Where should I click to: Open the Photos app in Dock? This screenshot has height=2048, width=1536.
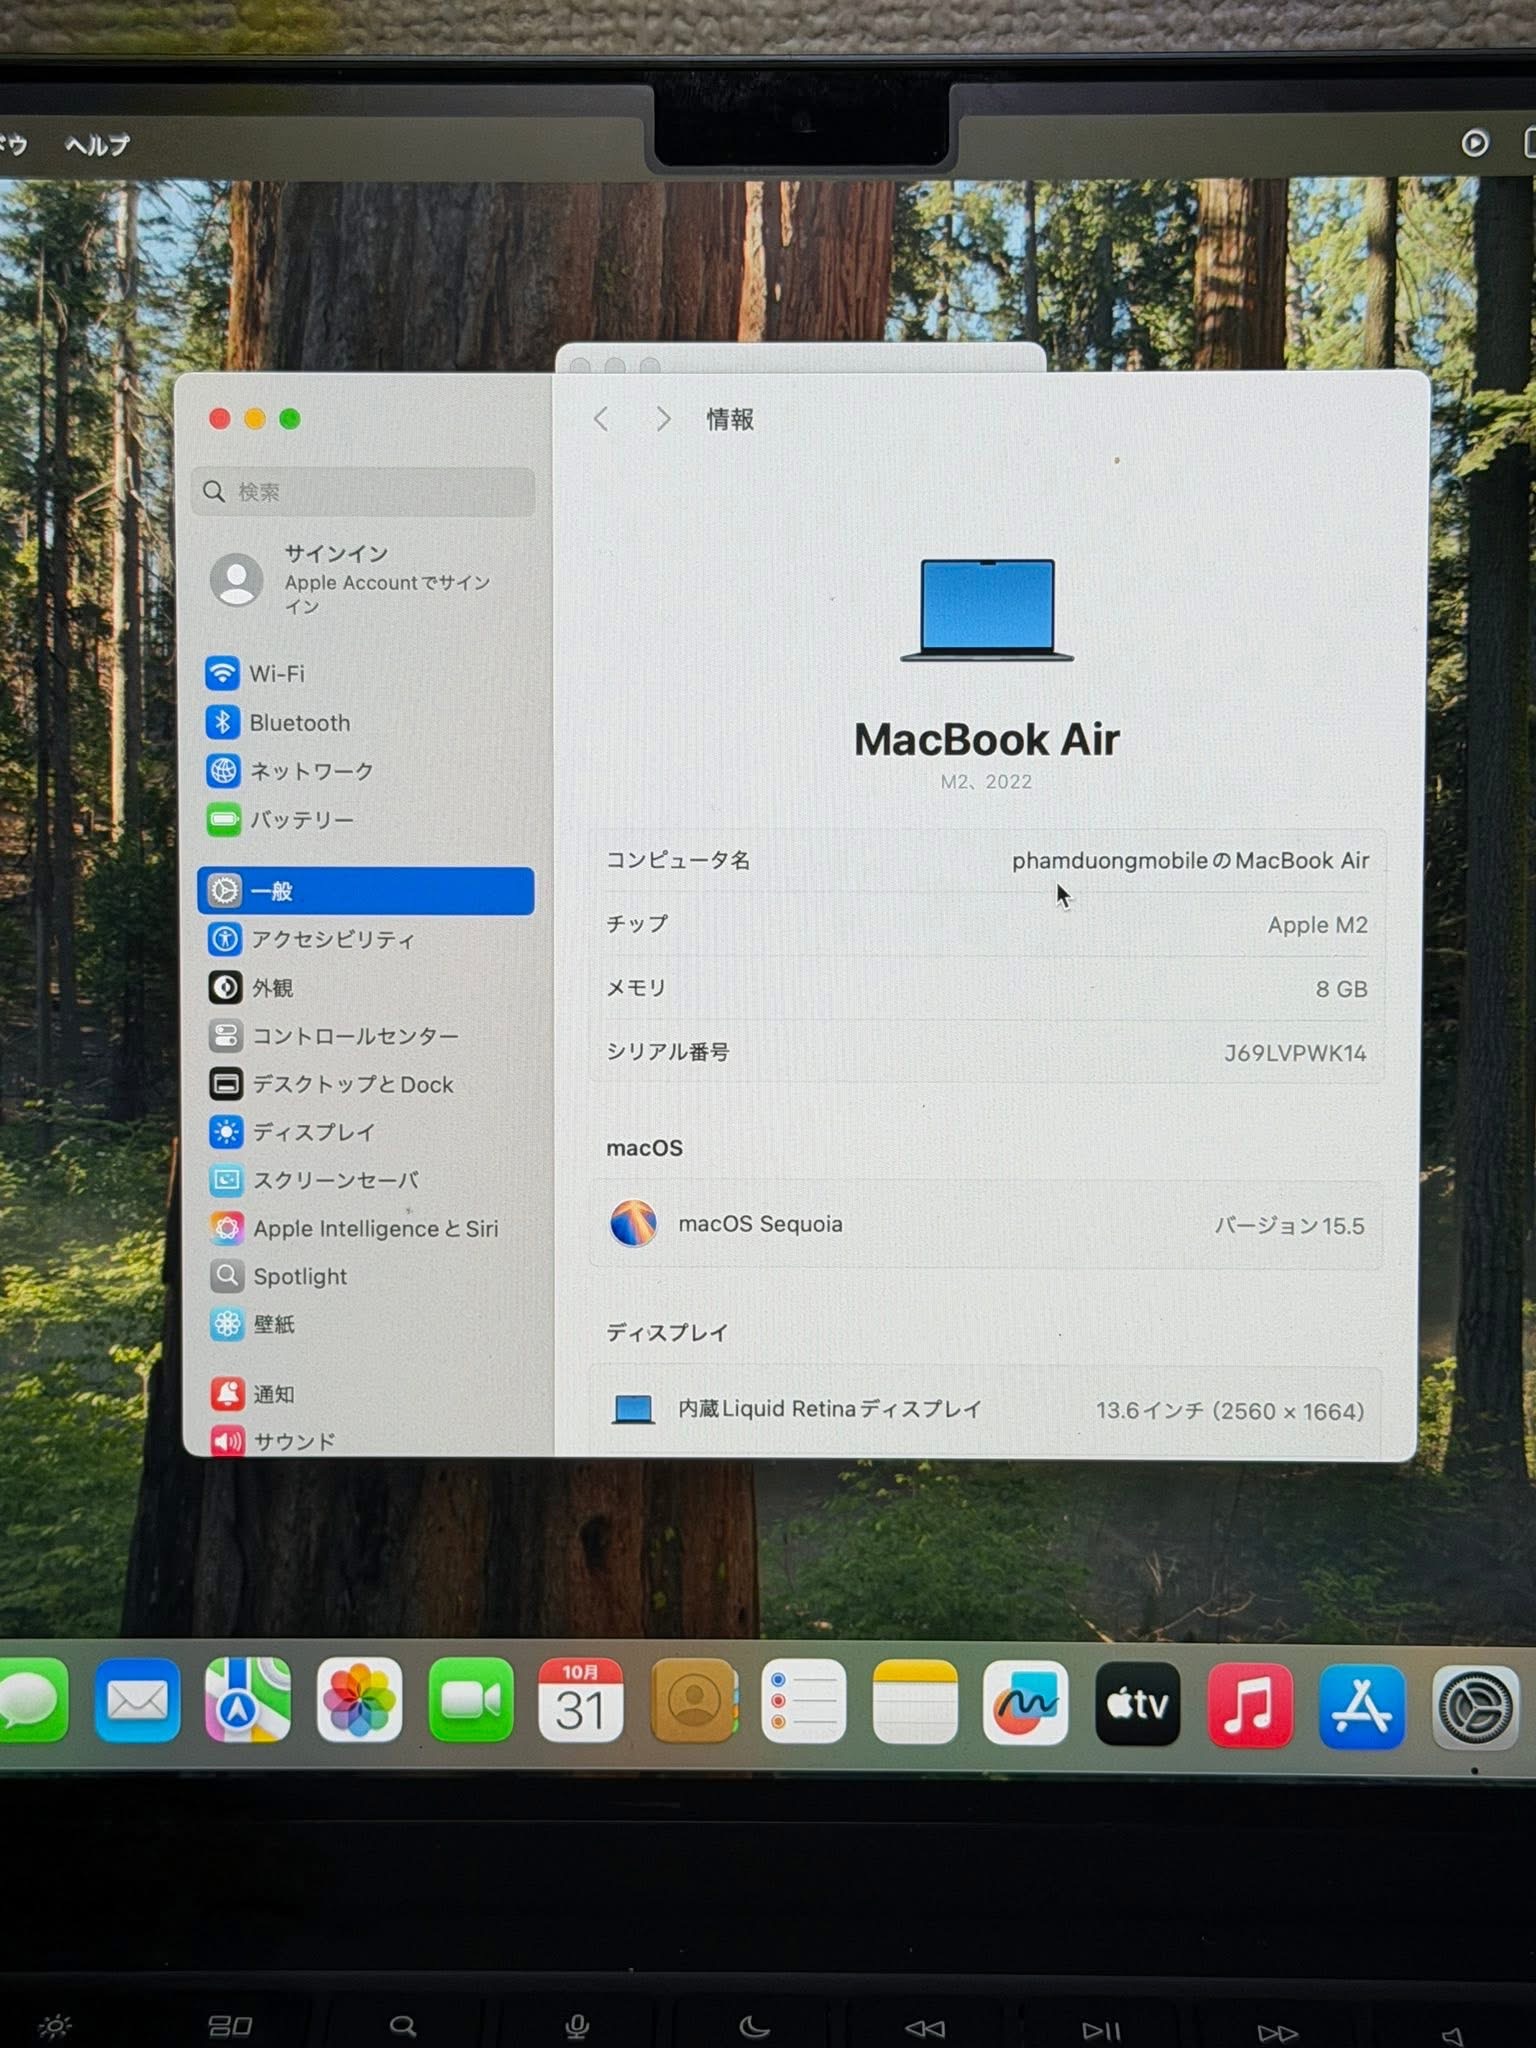coord(359,1701)
